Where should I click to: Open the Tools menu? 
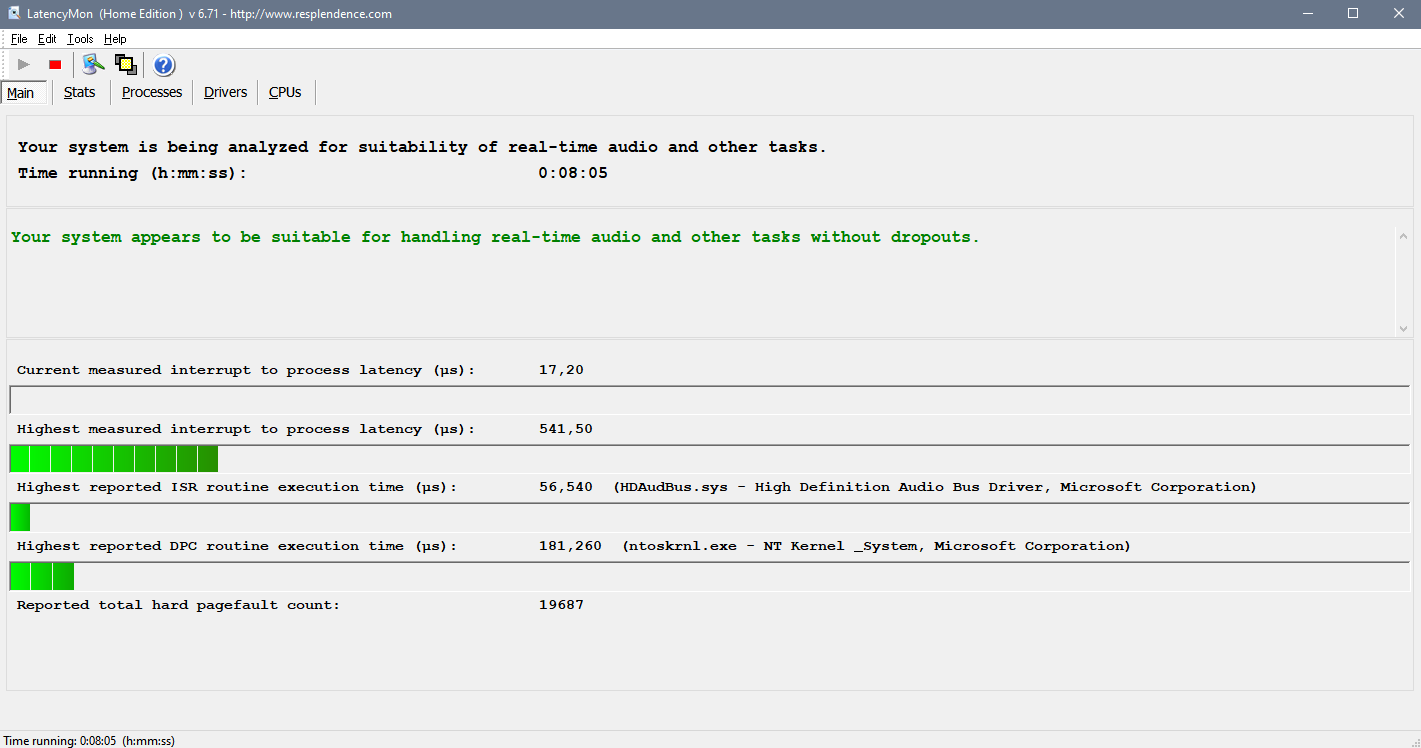pos(80,39)
